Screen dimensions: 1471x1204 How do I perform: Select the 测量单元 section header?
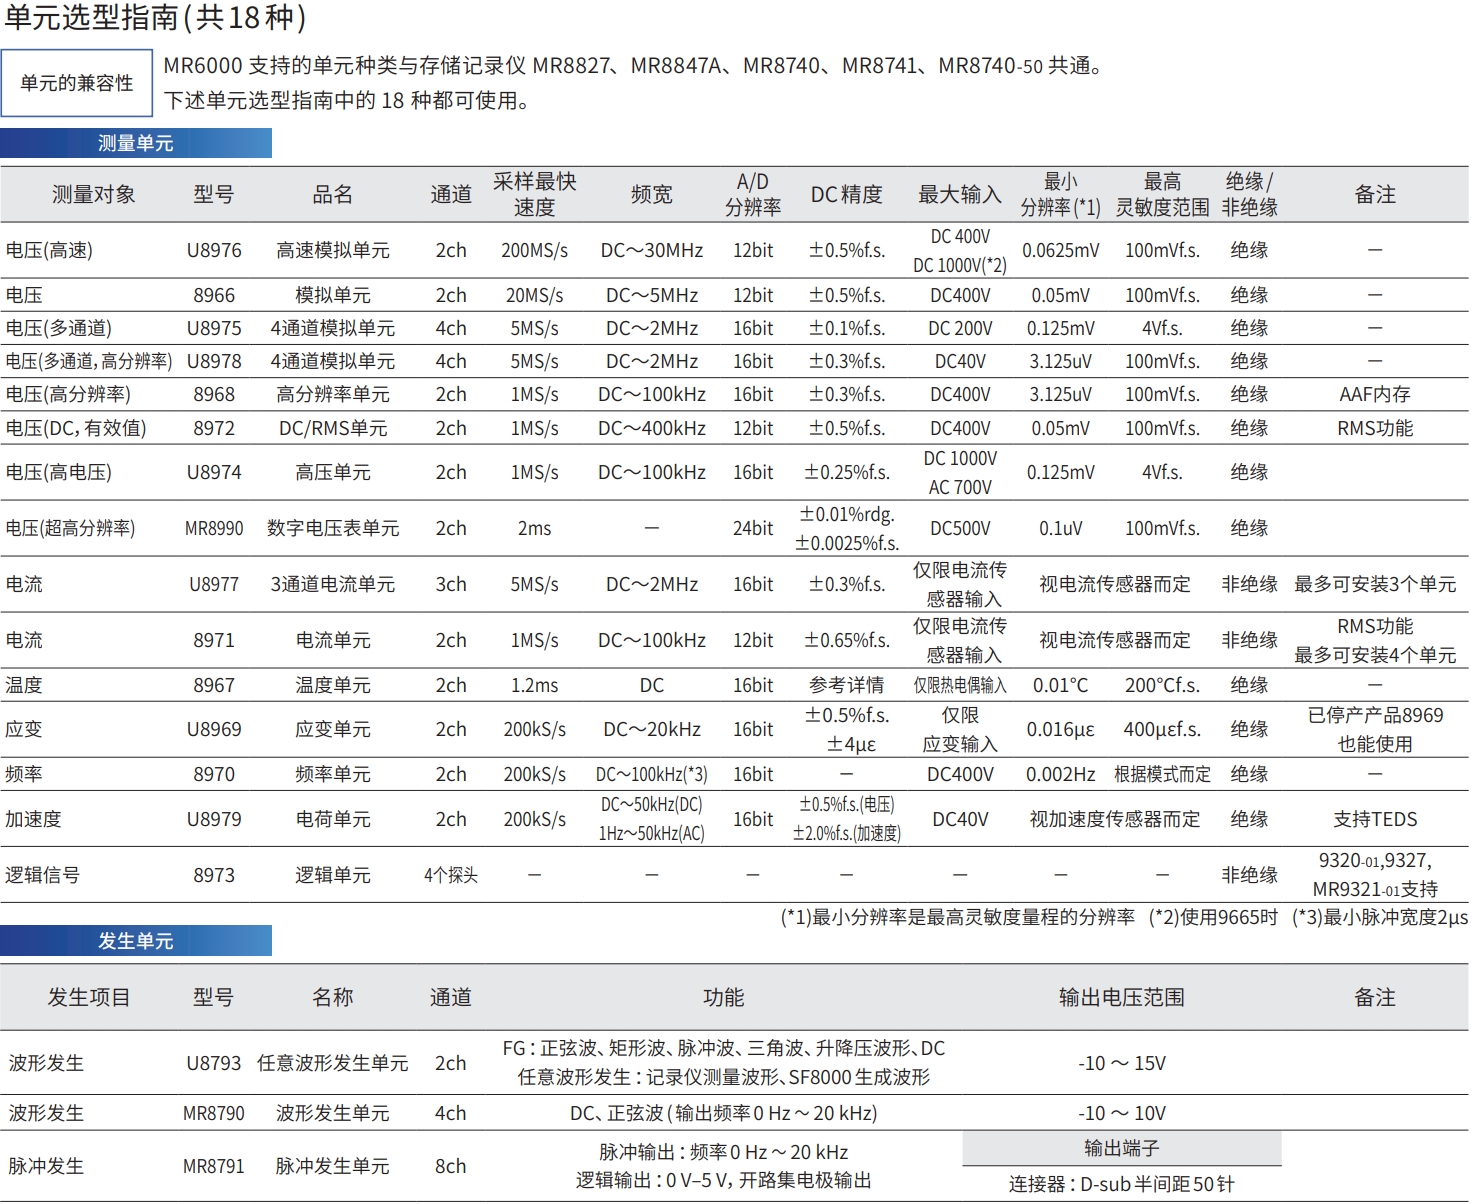(136, 143)
